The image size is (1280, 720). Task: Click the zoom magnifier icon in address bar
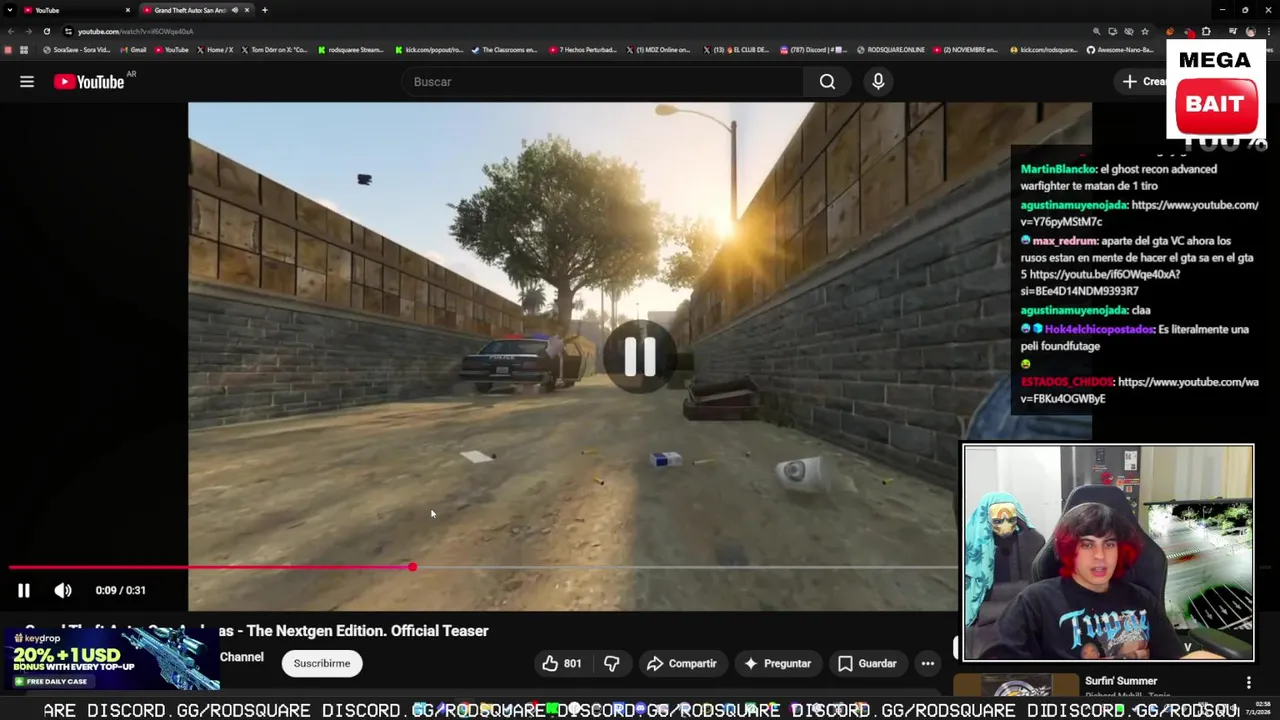[1096, 31]
